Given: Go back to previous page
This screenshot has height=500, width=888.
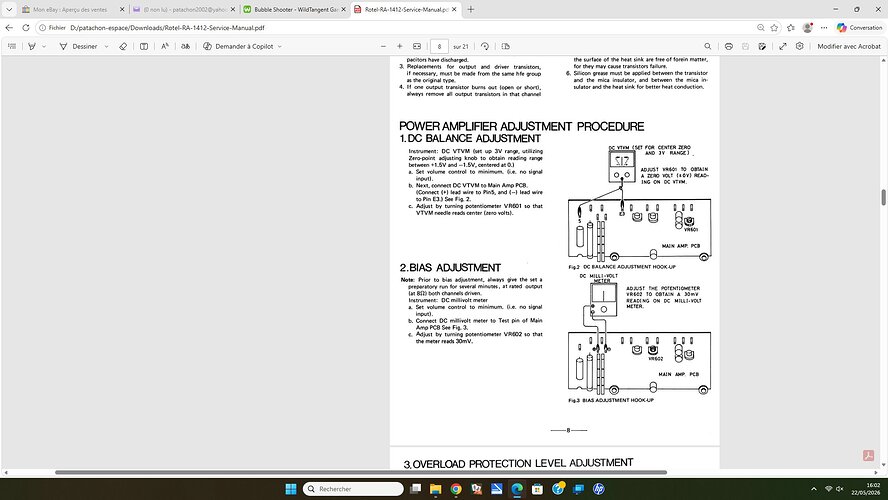Looking at the screenshot, I should click(x=9, y=27).
